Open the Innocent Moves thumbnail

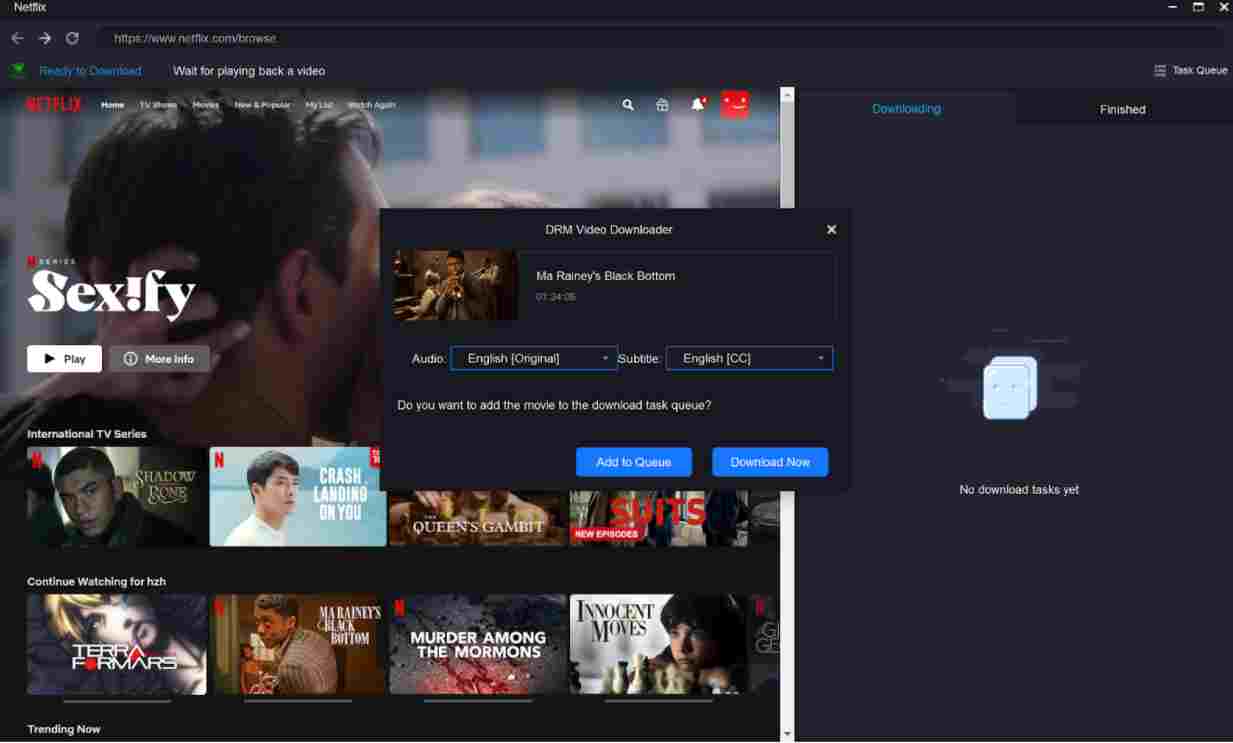[x=658, y=645]
